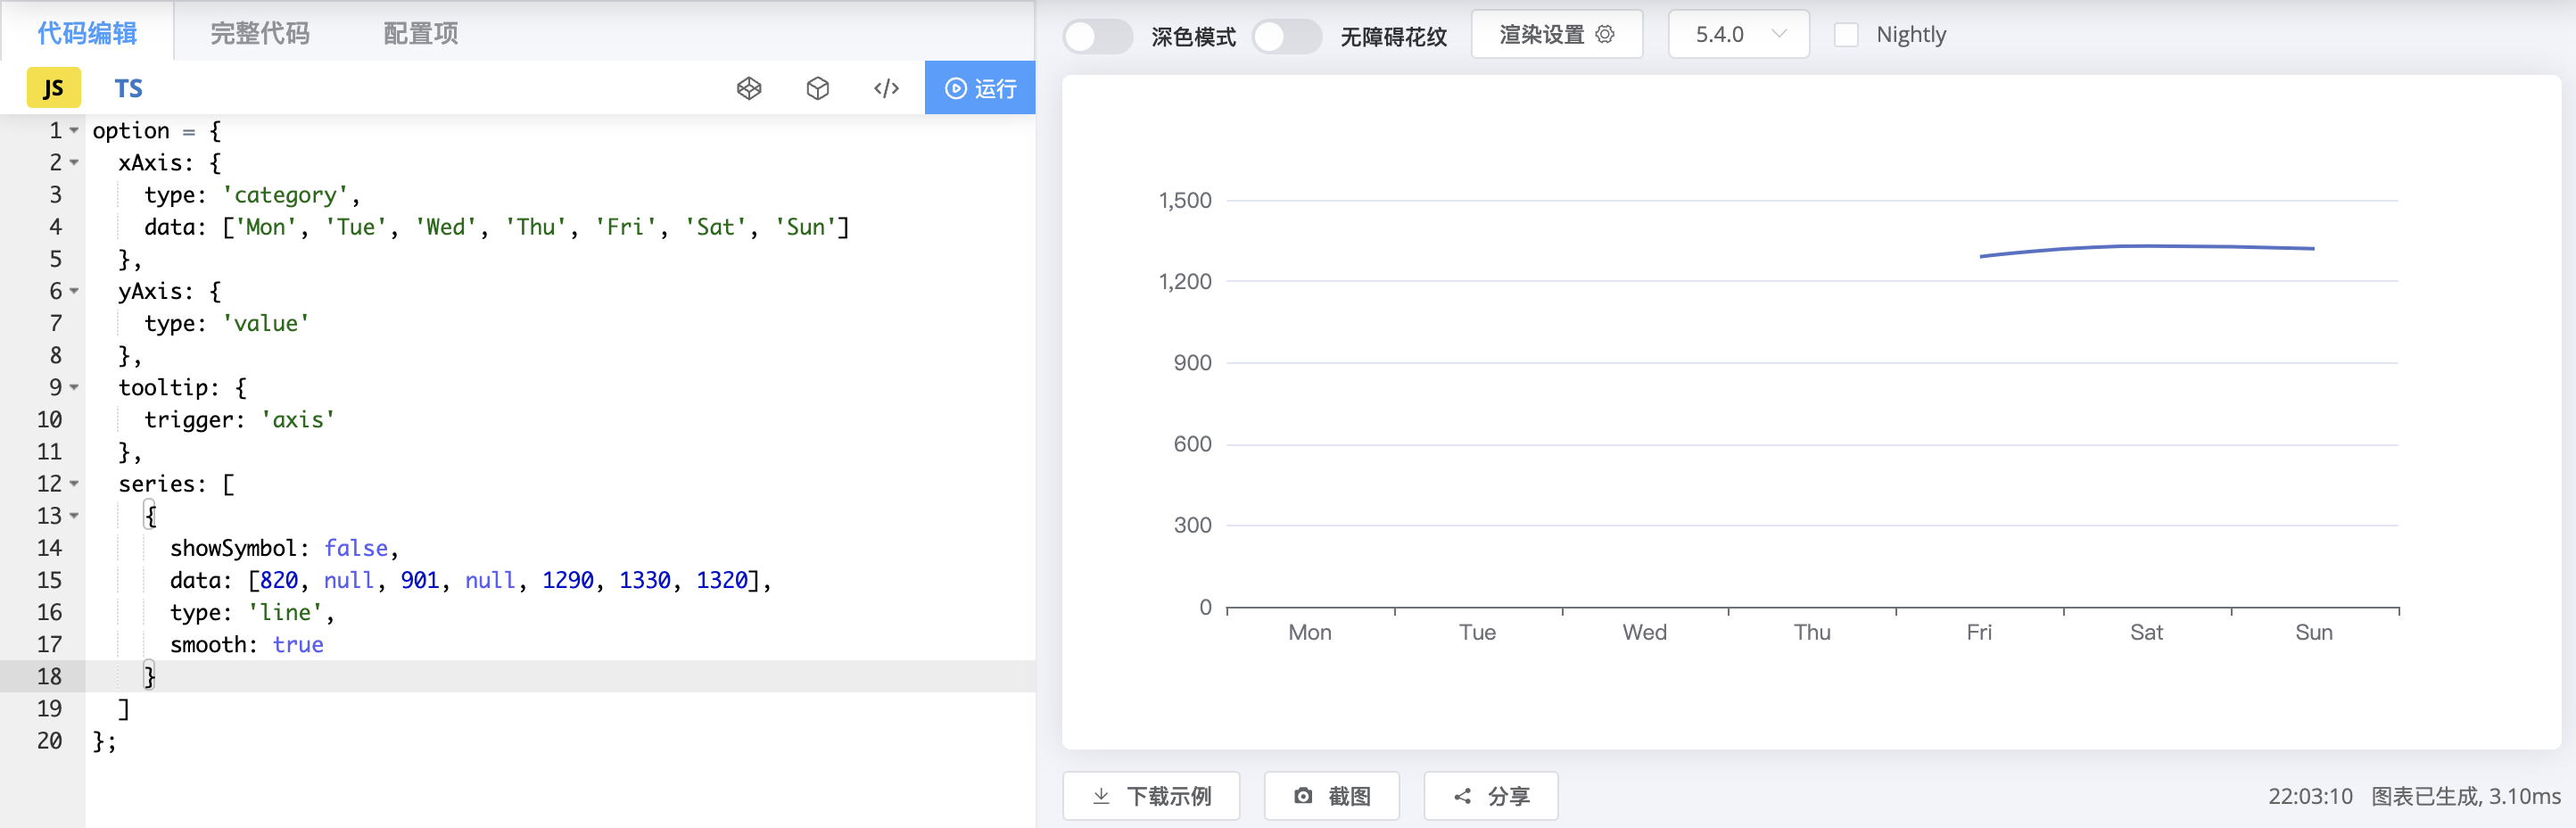Viewport: 2576px width, 828px height.
Task: Open the 渲染设置 settings panel
Action: [1545, 33]
